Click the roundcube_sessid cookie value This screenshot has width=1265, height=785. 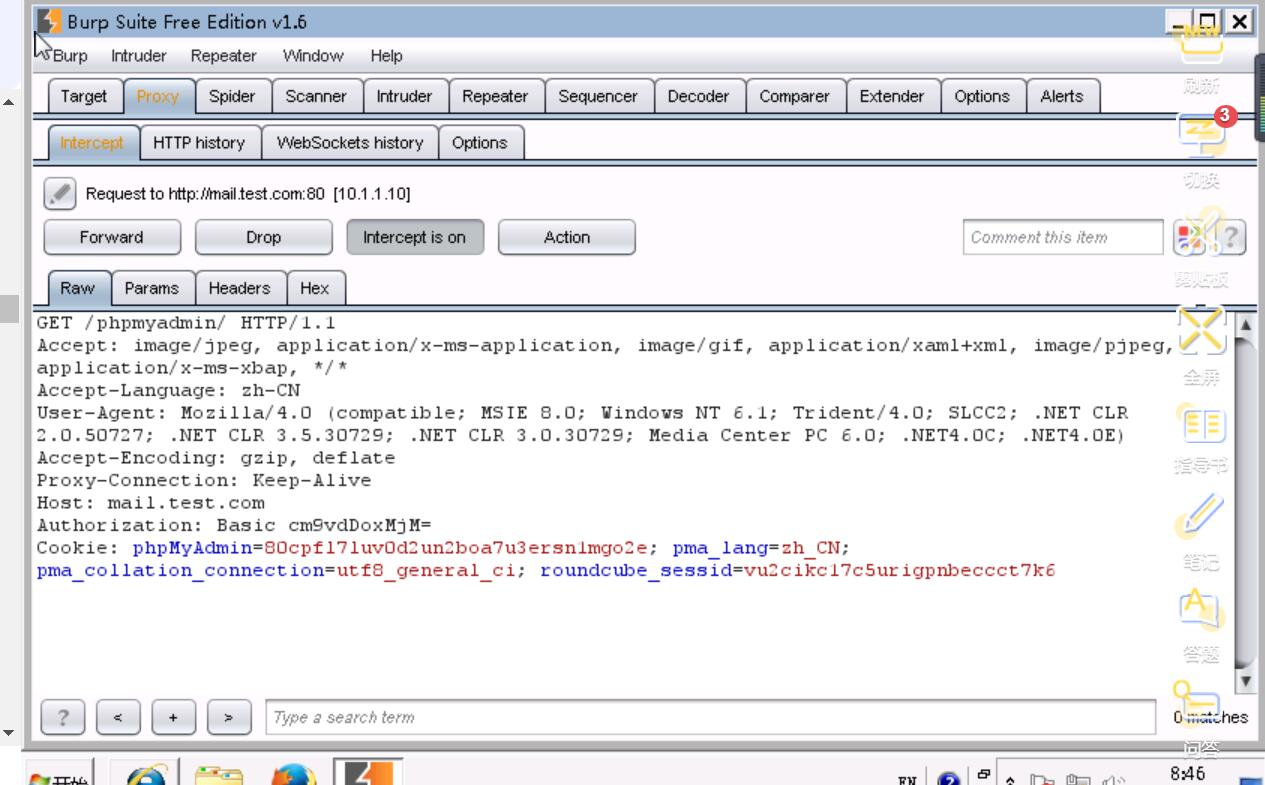click(900, 571)
